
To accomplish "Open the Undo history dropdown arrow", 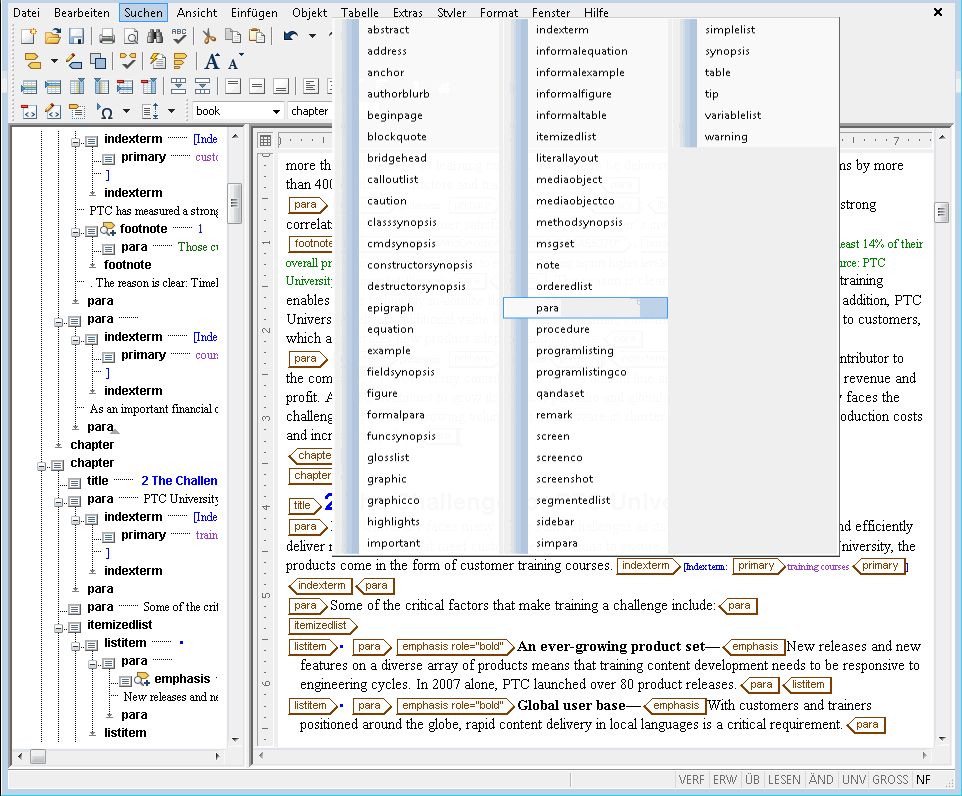I will [x=312, y=36].
